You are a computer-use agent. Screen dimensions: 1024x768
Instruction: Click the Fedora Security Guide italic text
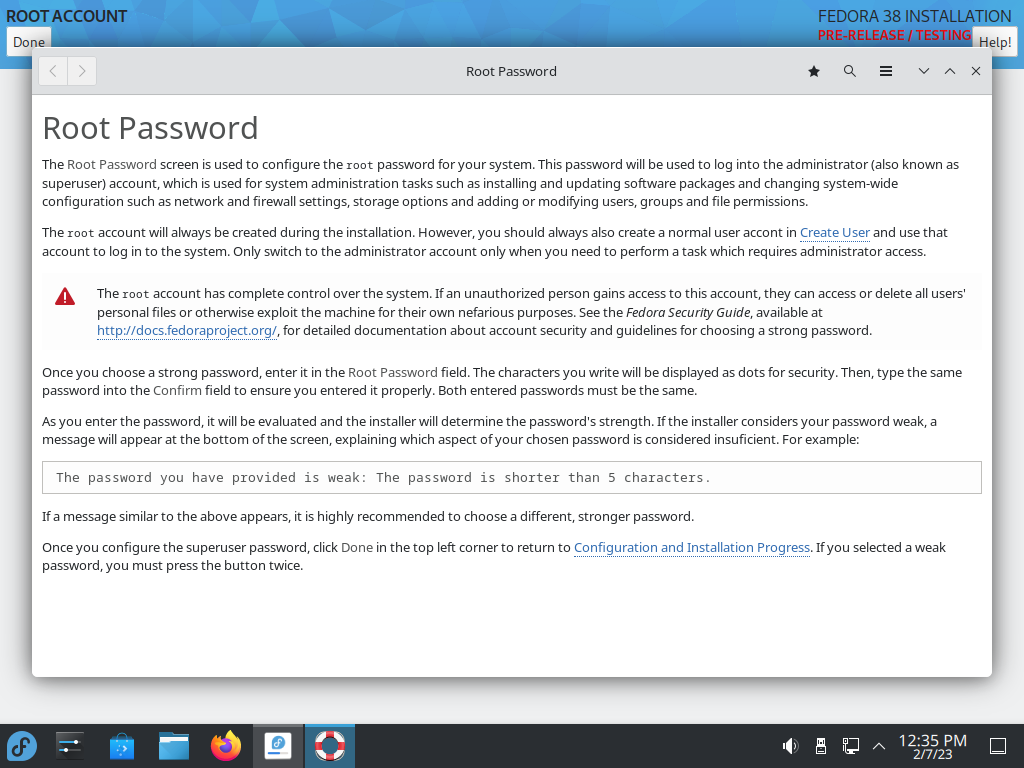pyautogui.click(x=688, y=312)
